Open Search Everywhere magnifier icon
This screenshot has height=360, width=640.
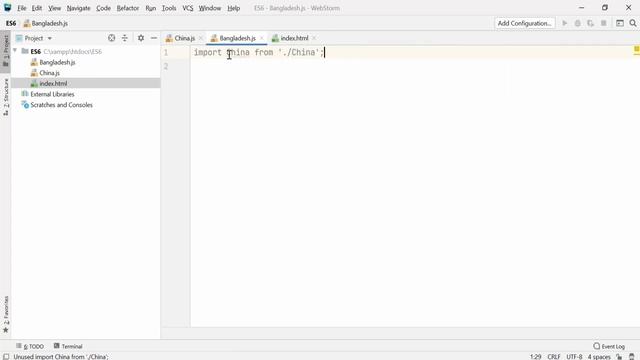tap(633, 23)
